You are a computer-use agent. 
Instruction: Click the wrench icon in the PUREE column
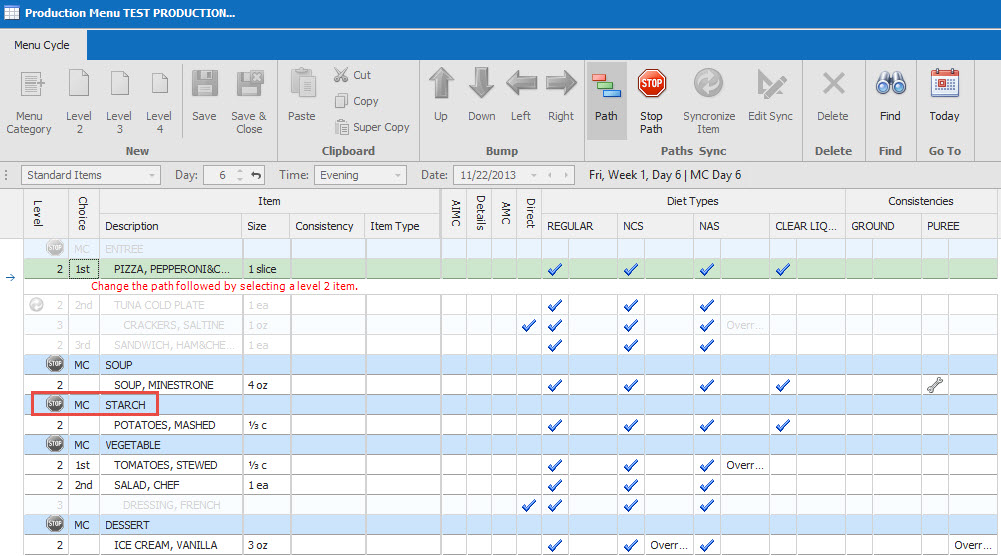click(935, 385)
